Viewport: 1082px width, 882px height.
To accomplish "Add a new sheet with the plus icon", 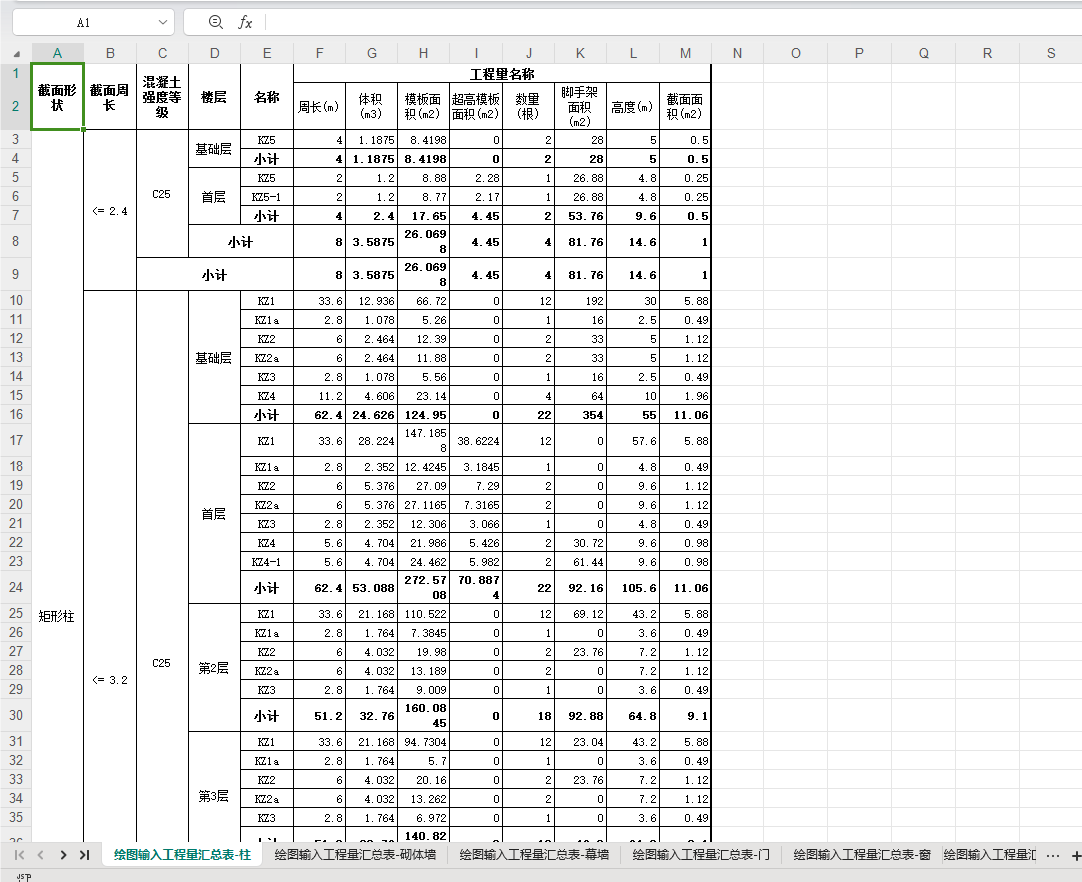I will tap(1075, 856).
